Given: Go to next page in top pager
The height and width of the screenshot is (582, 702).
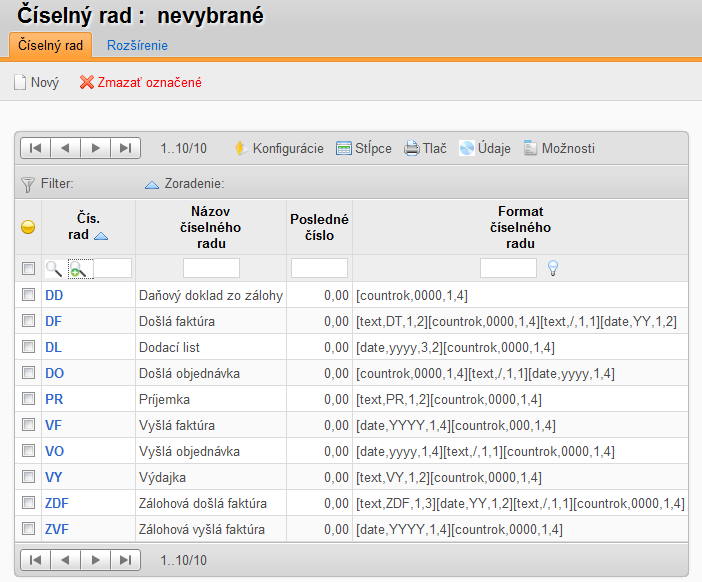Looking at the screenshot, I should click(95, 148).
